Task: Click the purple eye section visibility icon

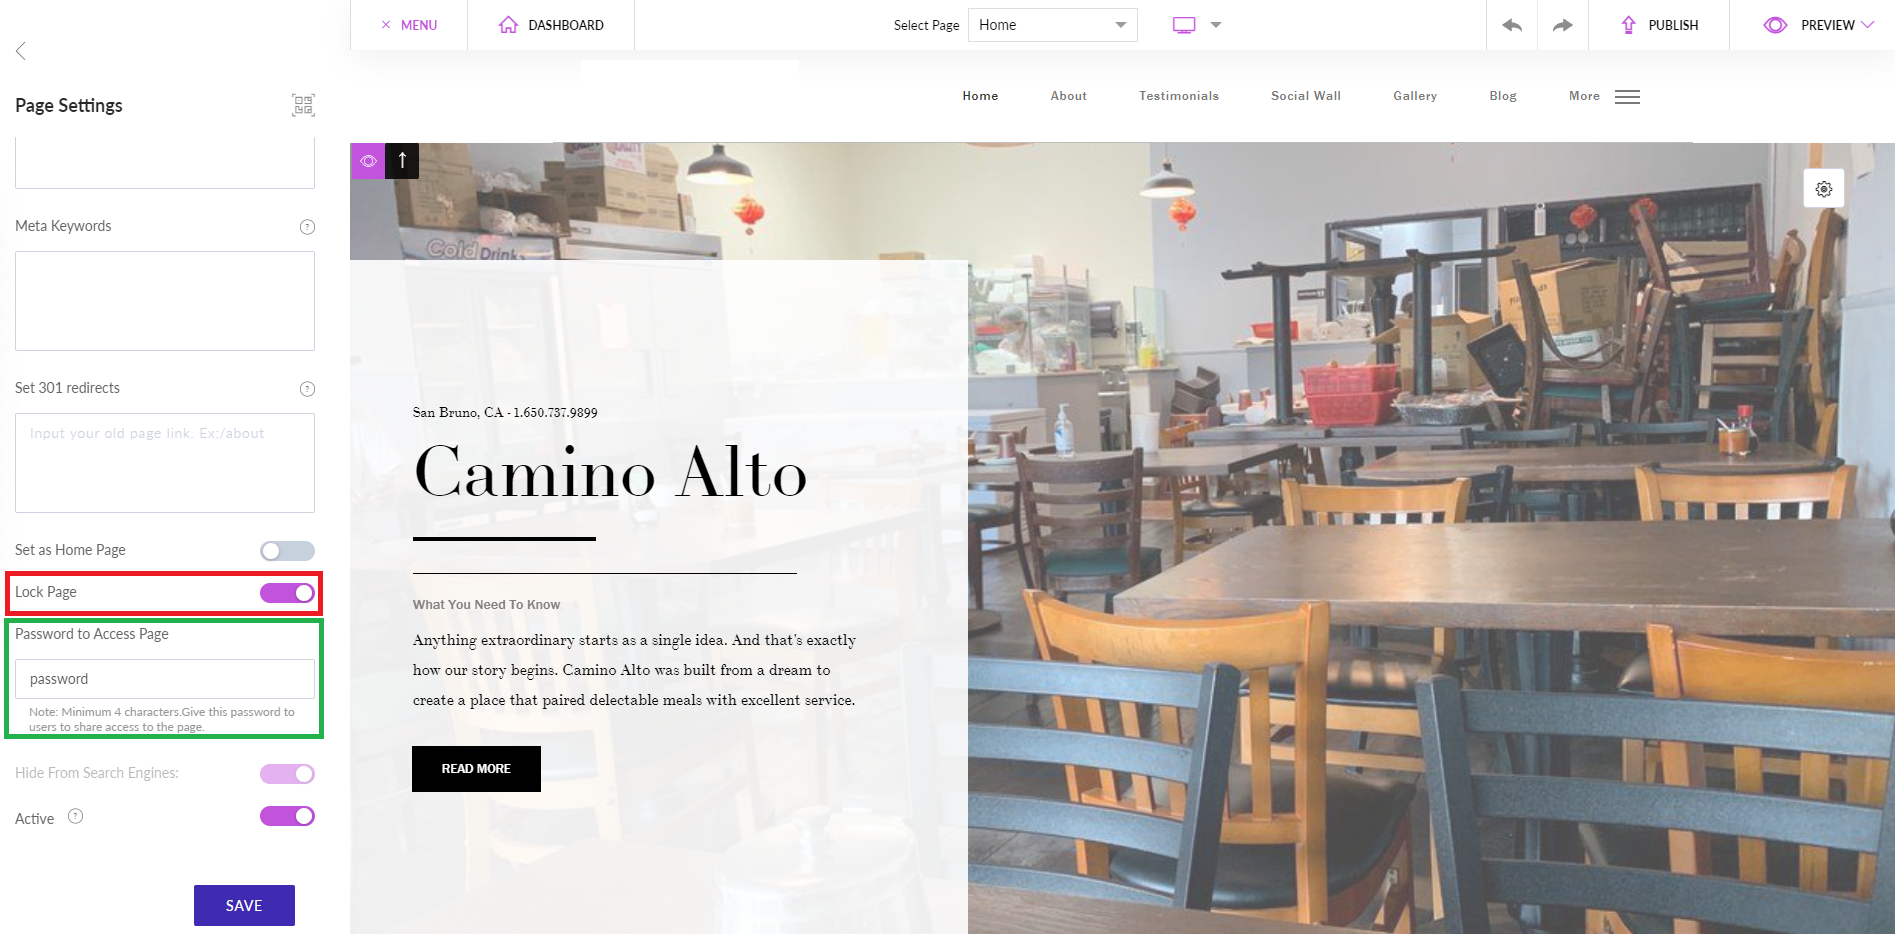Action: [368, 161]
